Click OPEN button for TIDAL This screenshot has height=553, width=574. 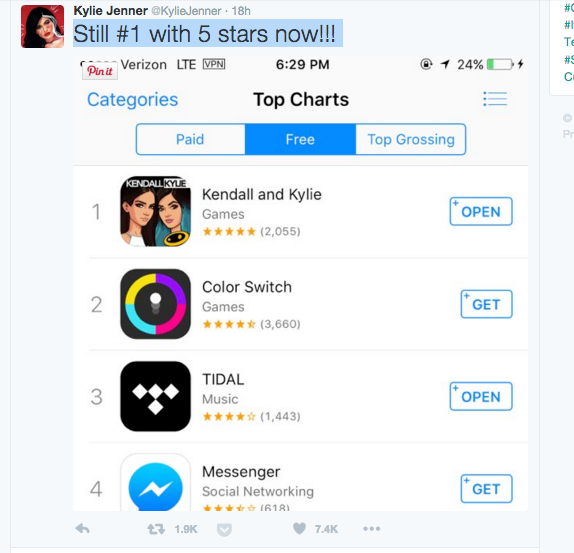pos(481,397)
